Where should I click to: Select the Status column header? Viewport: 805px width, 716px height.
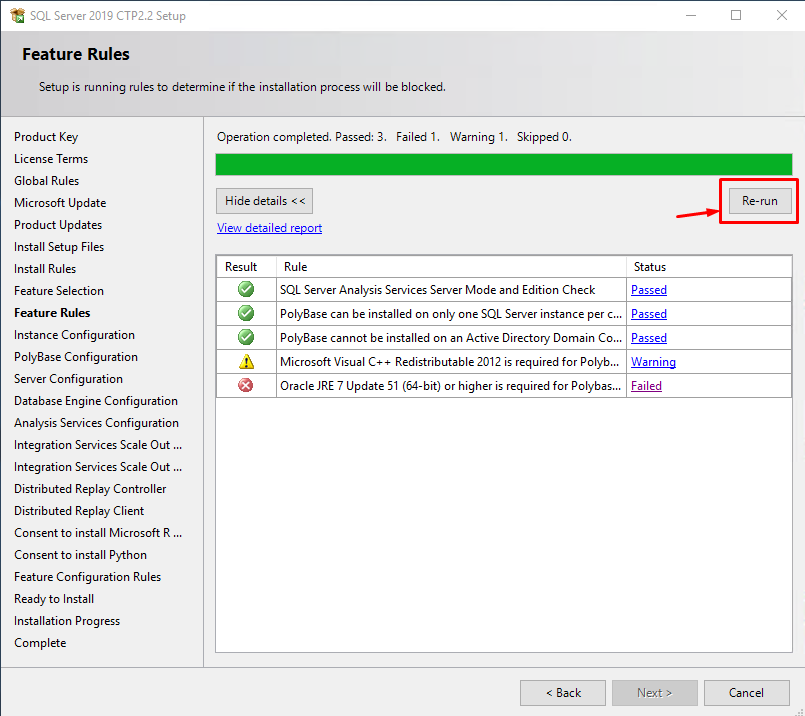[x=709, y=267]
